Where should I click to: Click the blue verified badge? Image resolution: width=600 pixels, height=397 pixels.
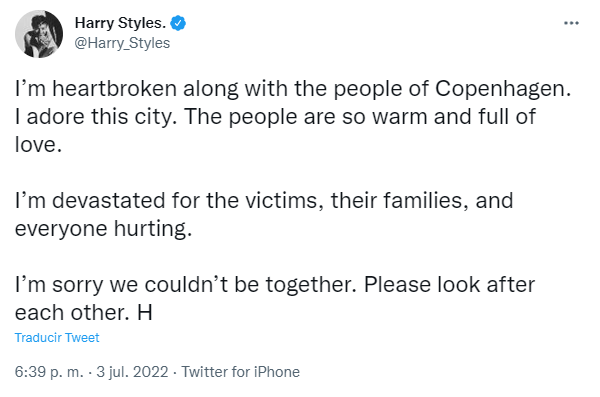(178, 23)
